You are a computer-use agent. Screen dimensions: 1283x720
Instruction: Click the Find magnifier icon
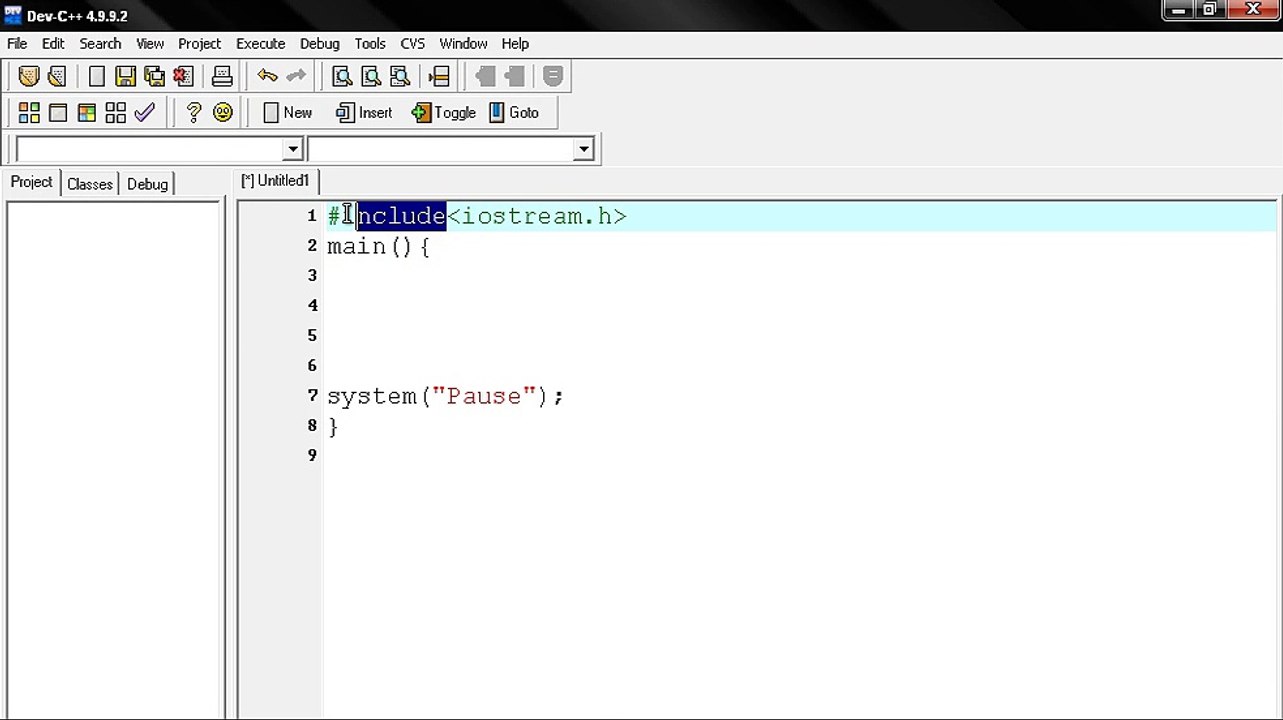[x=342, y=76]
